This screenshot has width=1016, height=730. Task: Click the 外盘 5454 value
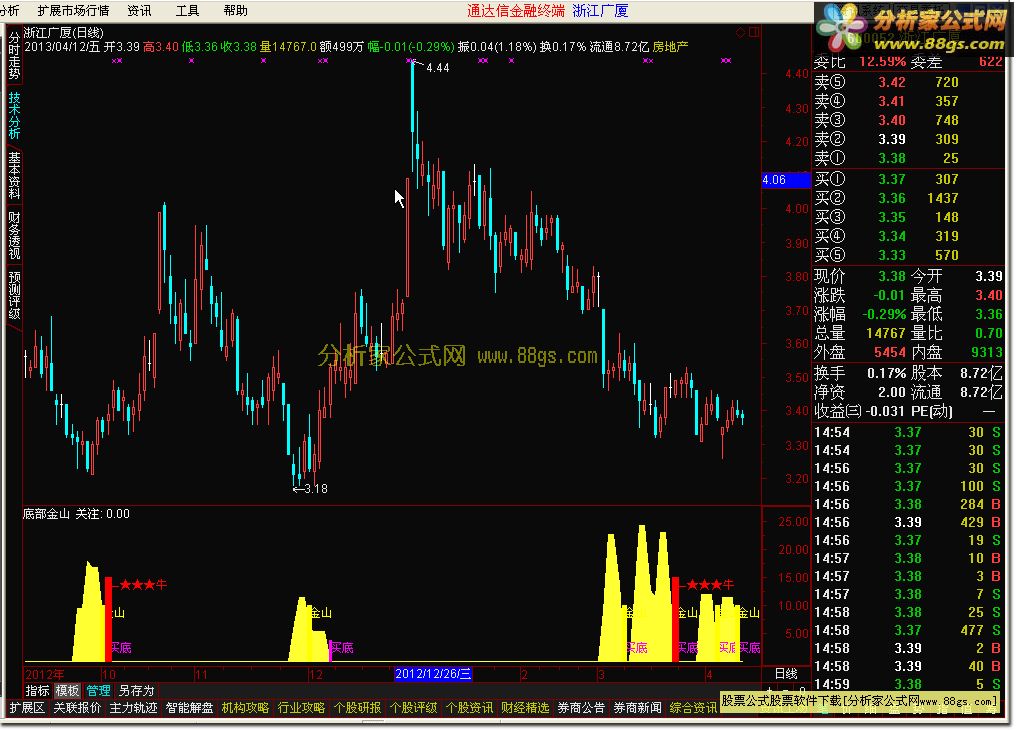890,352
